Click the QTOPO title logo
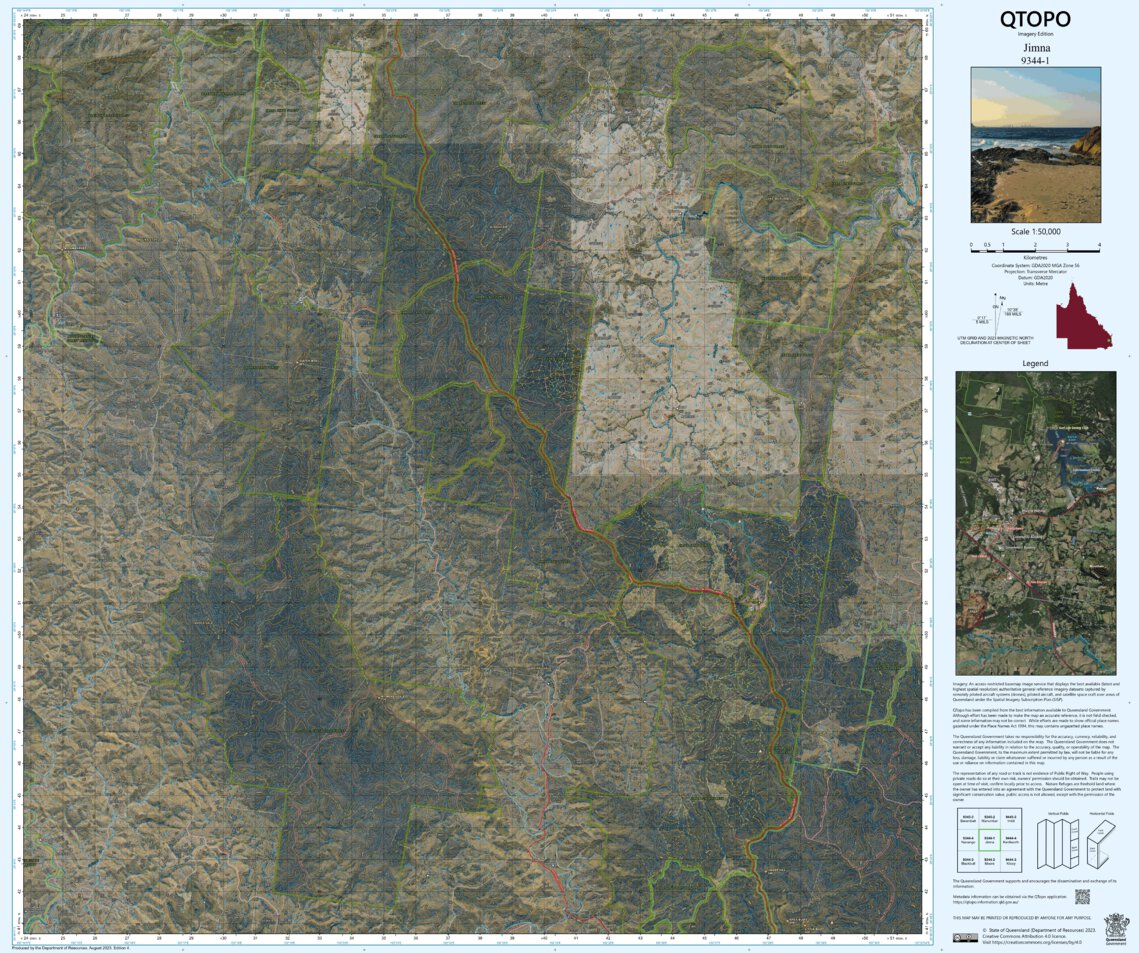 [1034, 18]
